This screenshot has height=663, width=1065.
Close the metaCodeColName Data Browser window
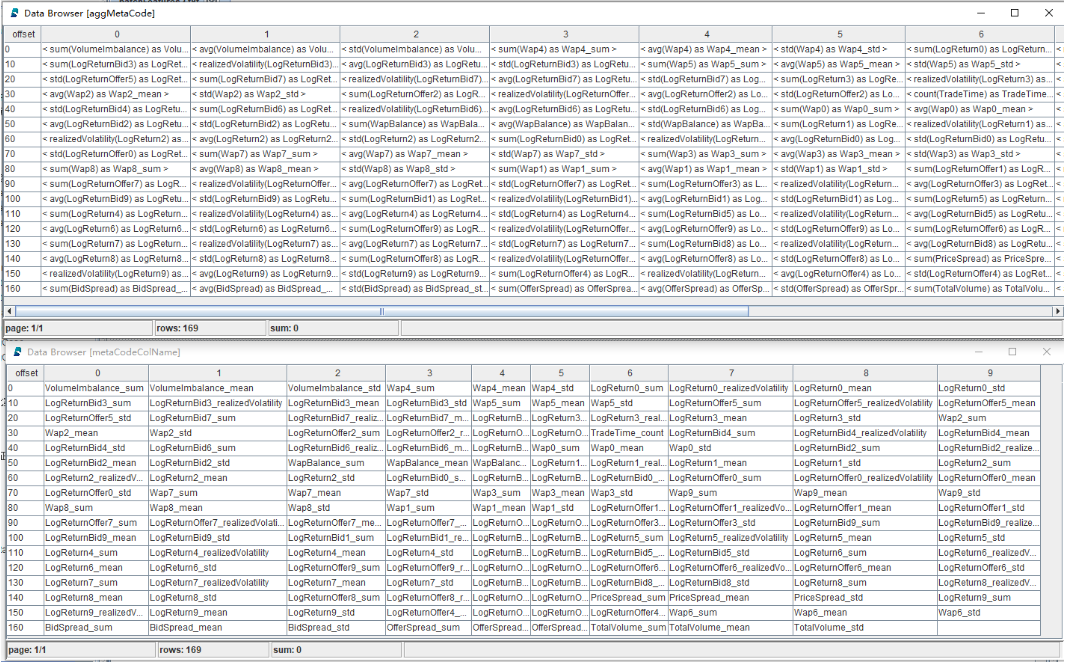tap(1046, 351)
